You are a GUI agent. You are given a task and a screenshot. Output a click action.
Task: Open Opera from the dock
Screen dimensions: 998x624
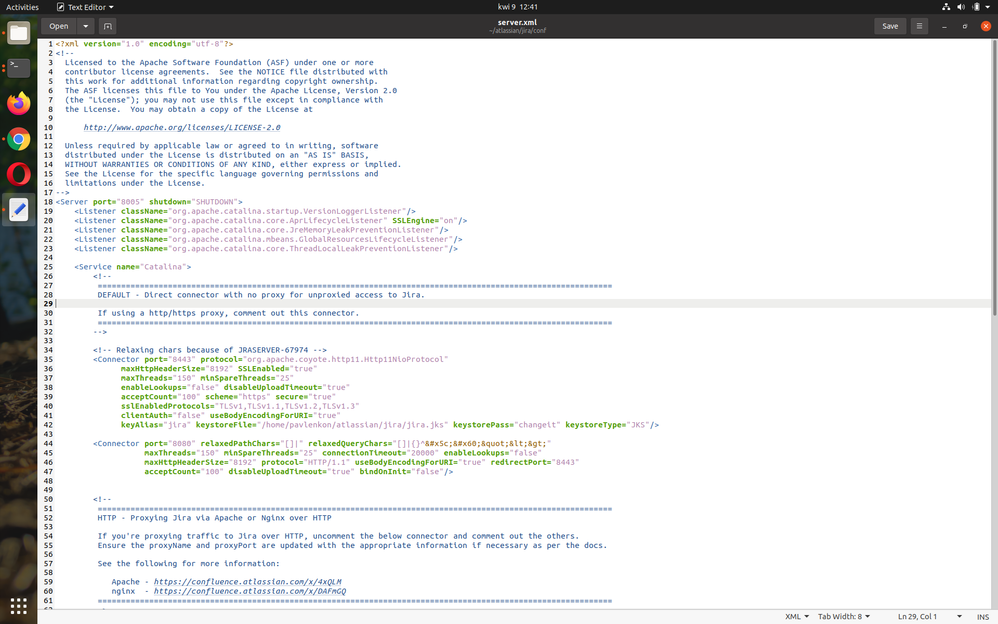pyautogui.click(x=17, y=174)
